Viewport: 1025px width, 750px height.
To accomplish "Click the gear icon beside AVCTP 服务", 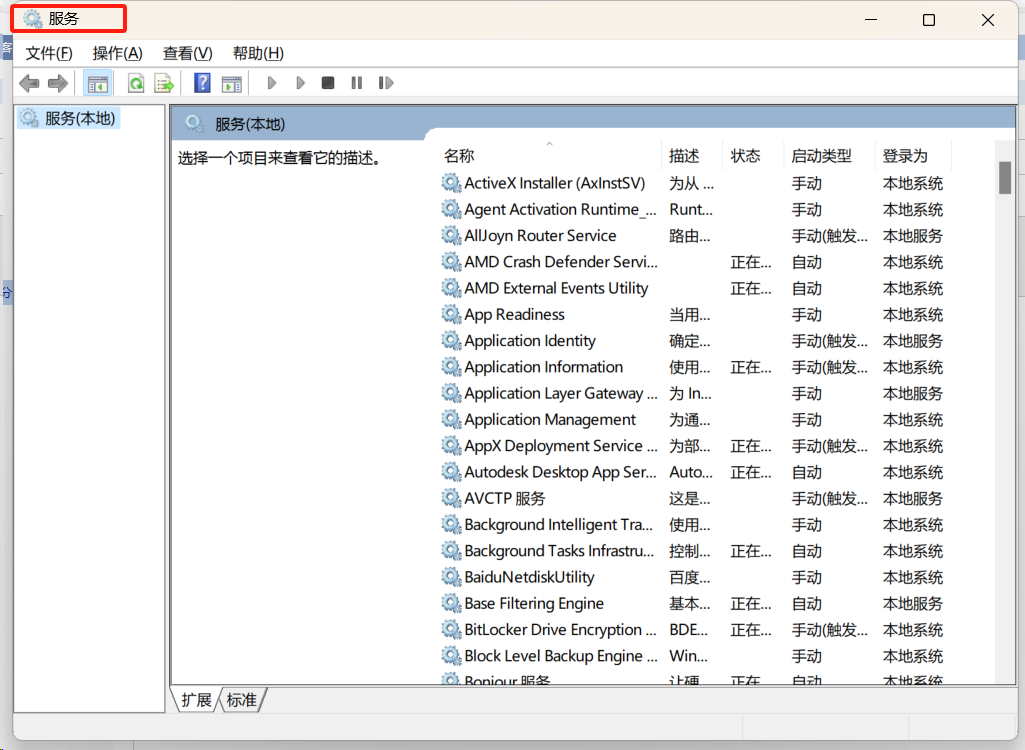I will pos(451,498).
